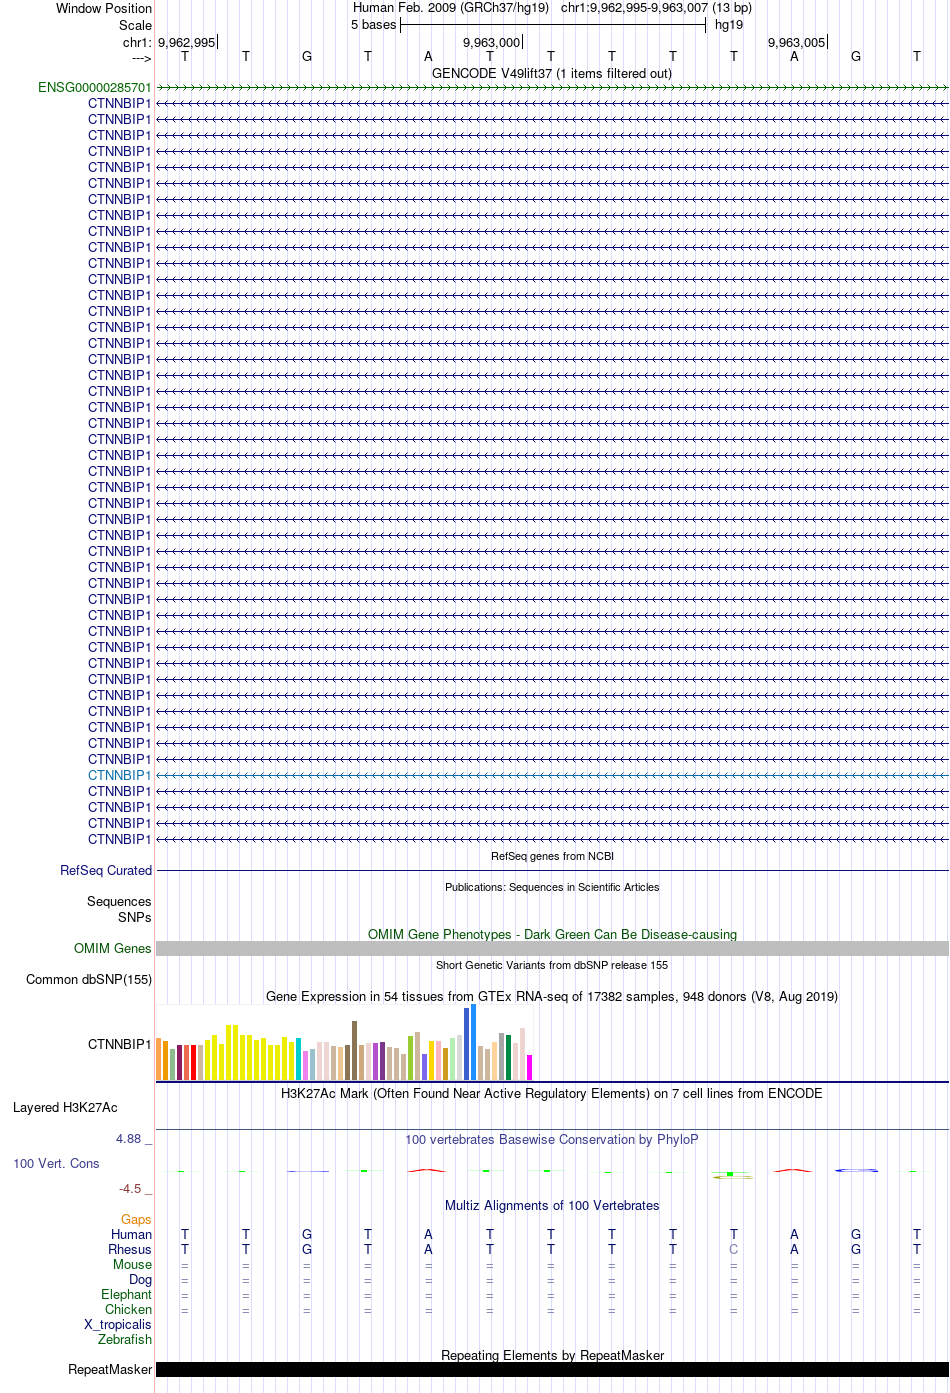Click the SNPs track label

[x=135, y=917]
